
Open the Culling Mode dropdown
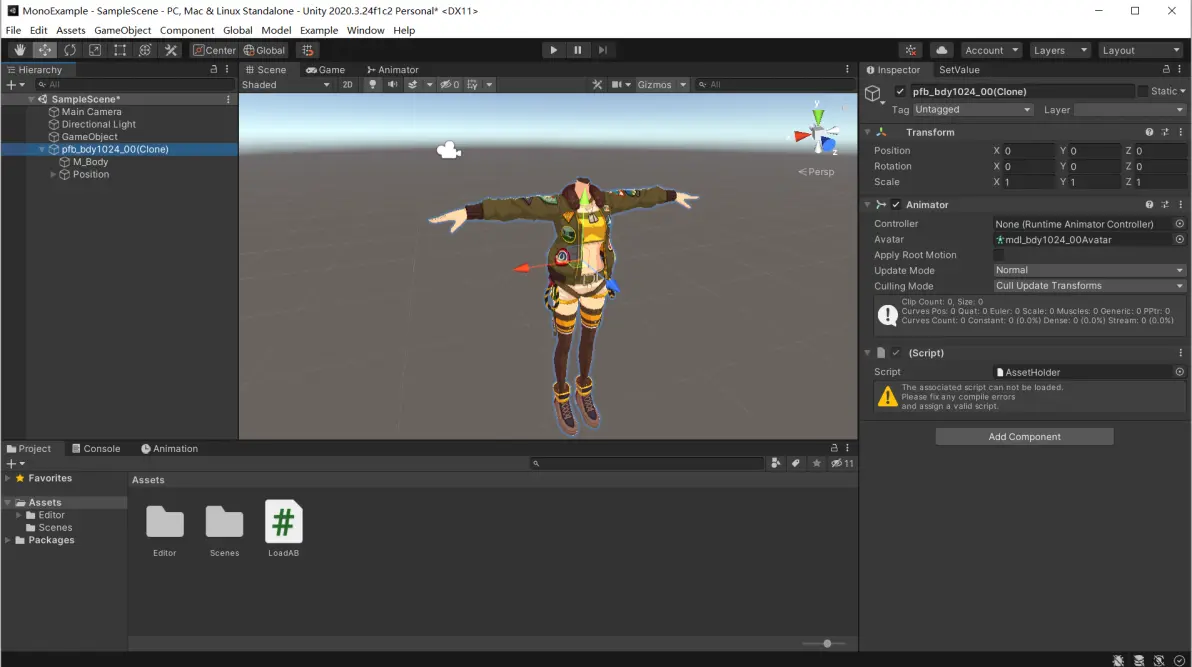coord(1088,286)
